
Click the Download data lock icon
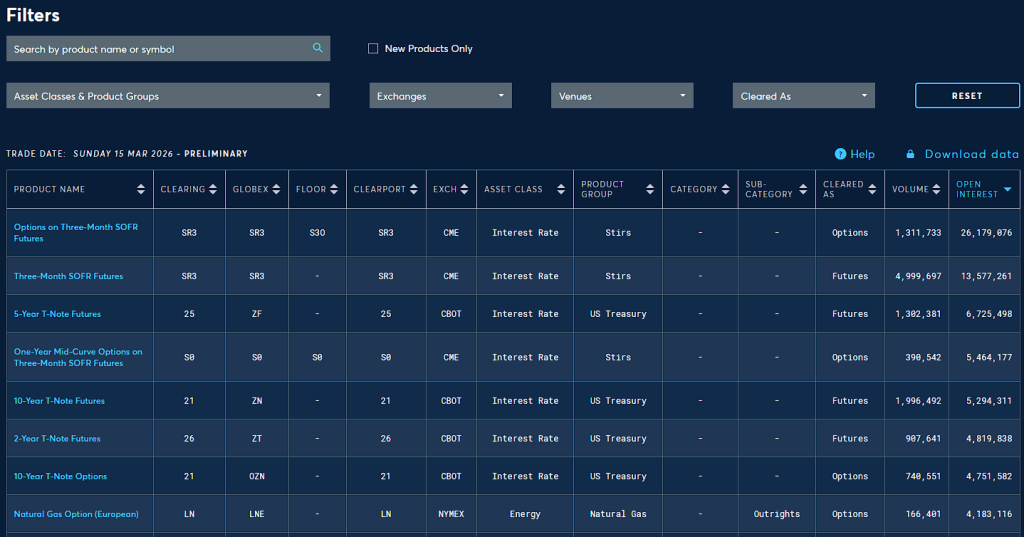click(x=910, y=154)
